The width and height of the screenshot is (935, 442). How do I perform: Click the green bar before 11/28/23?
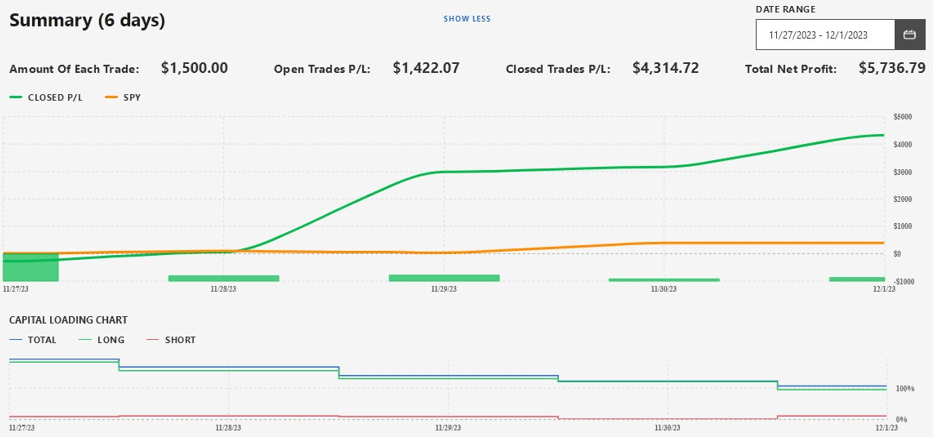click(223, 278)
